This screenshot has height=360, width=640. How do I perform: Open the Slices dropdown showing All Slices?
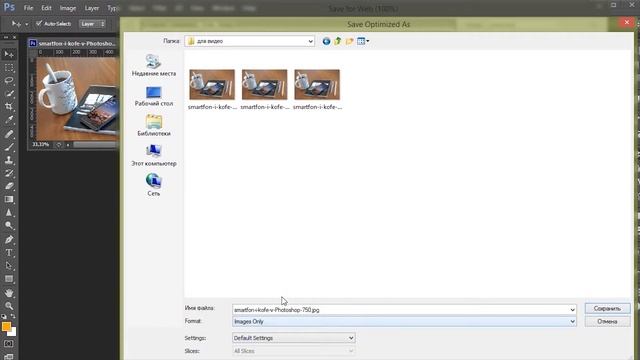pyautogui.click(x=293, y=351)
